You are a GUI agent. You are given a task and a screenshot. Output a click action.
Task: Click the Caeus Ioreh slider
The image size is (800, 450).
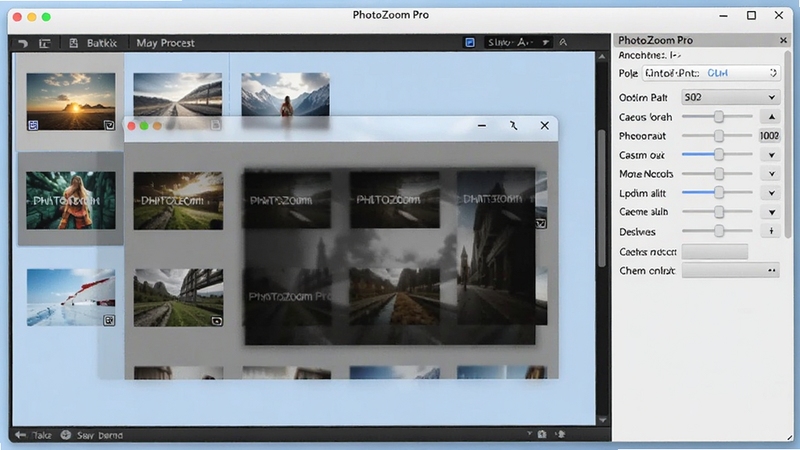[x=717, y=117]
